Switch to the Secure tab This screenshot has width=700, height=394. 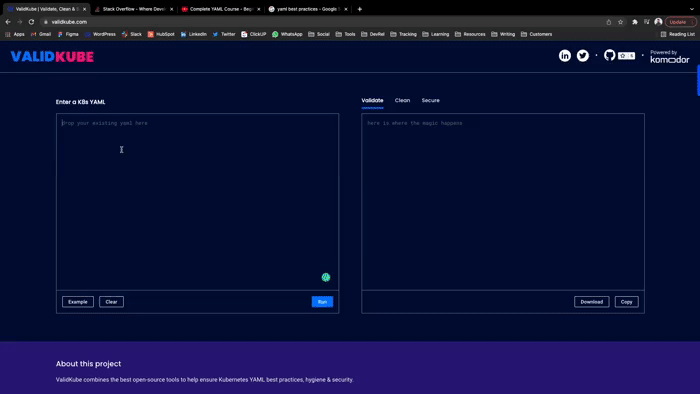(430, 100)
